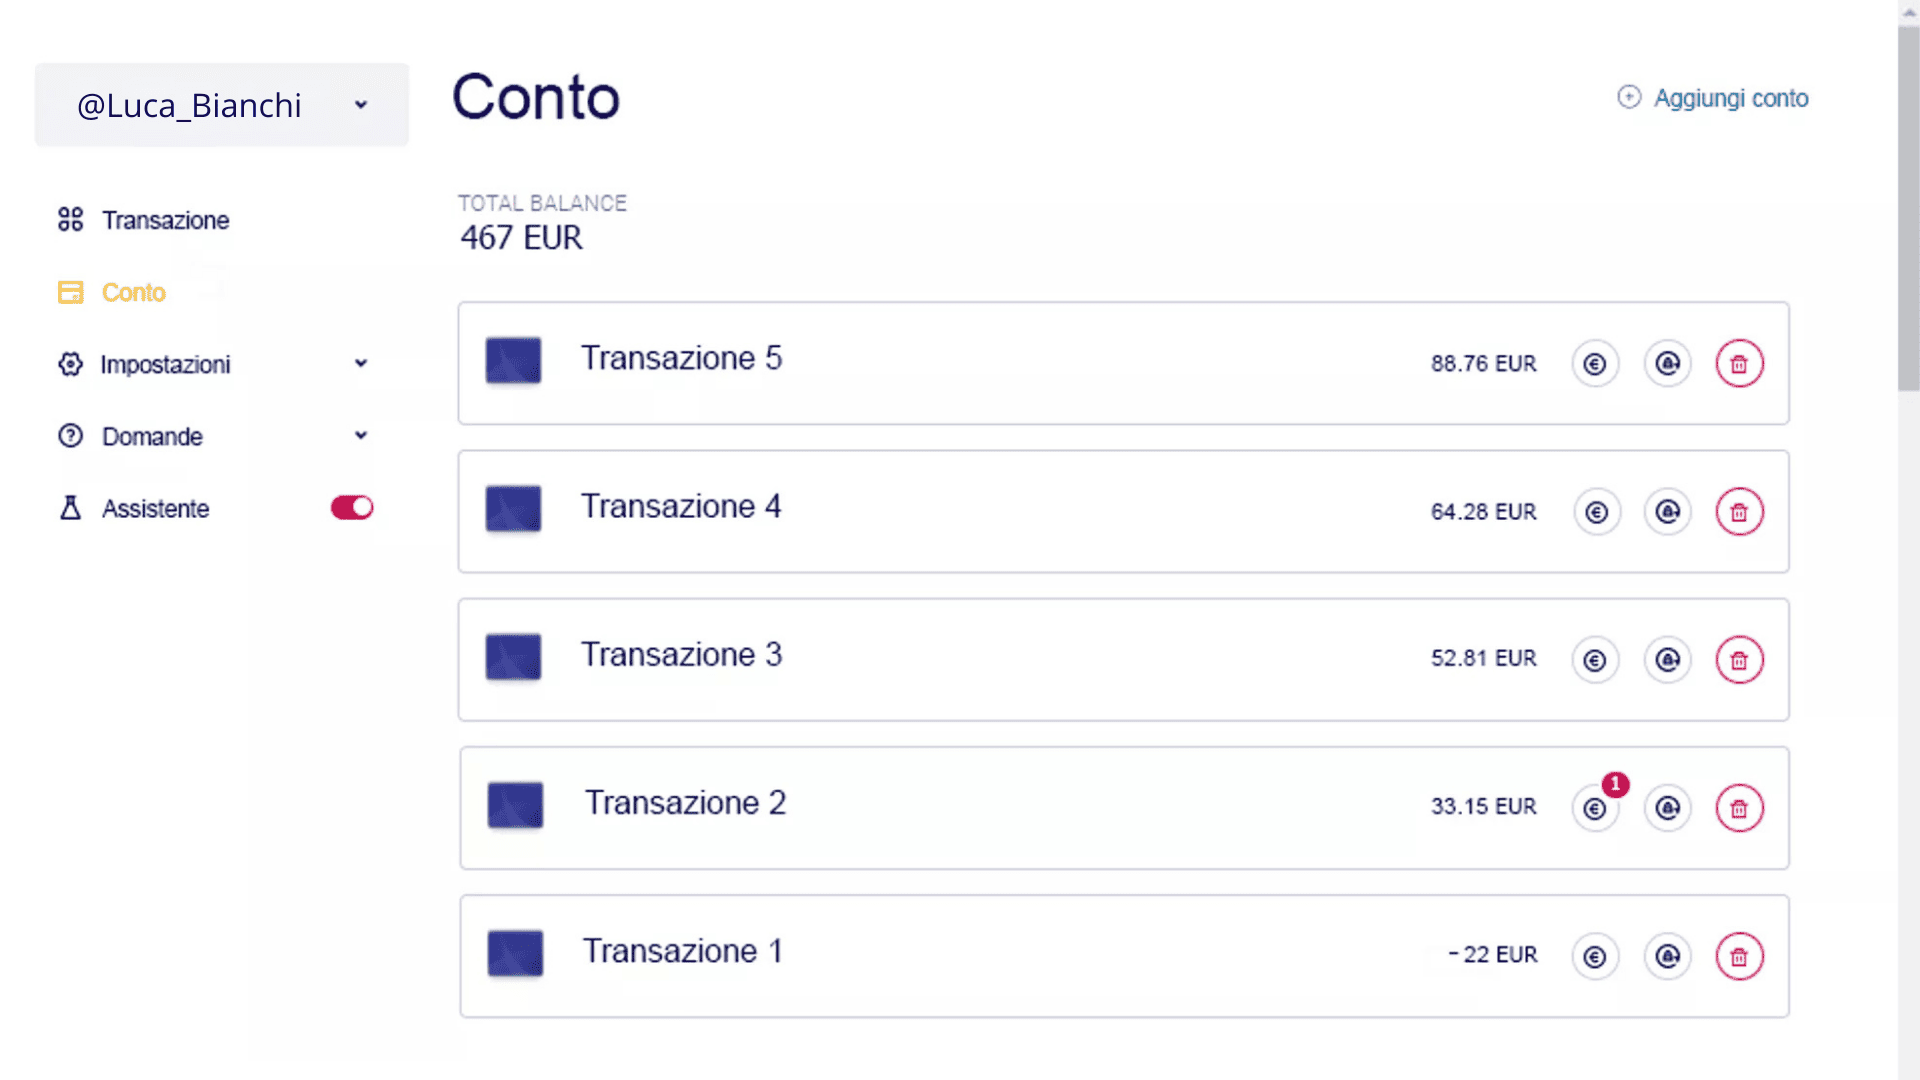Image resolution: width=1920 pixels, height=1080 pixels.
Task: Go to Transazione in sidebar
Action: tap(165, 220)
